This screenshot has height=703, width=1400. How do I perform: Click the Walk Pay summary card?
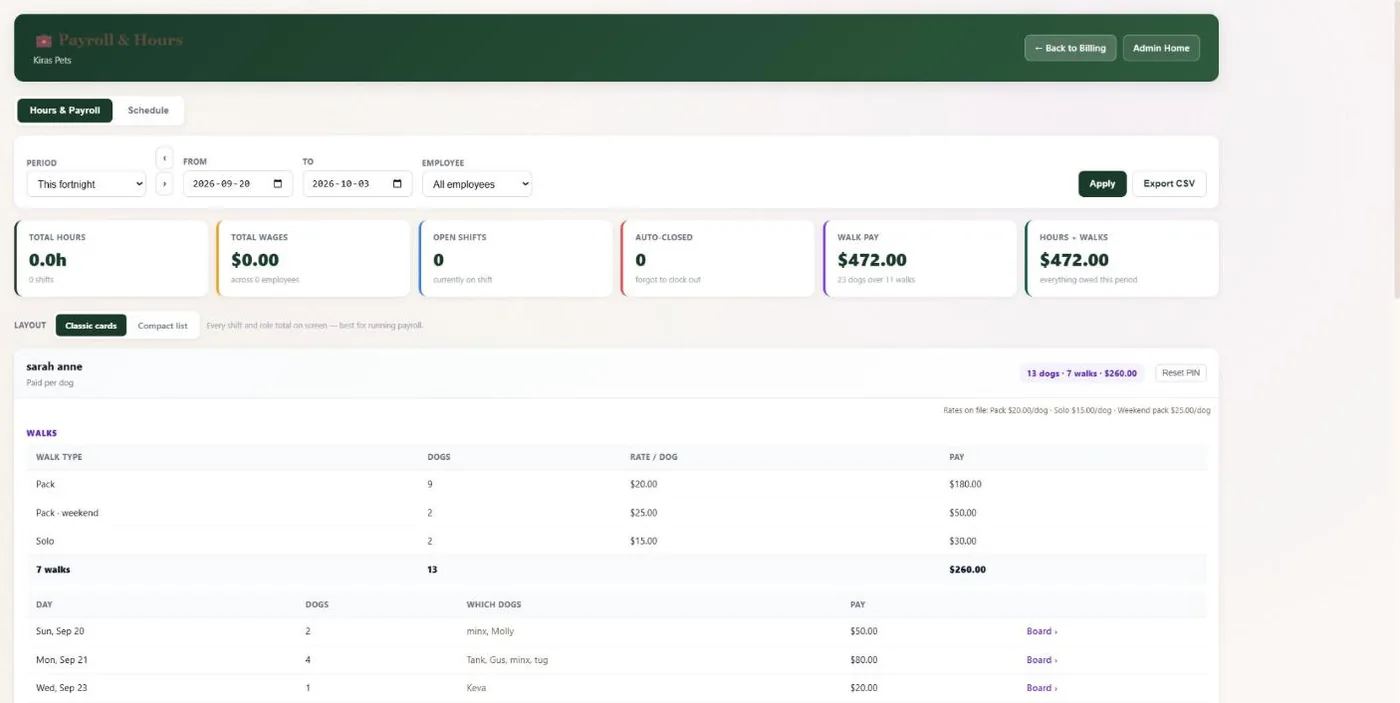919,259
